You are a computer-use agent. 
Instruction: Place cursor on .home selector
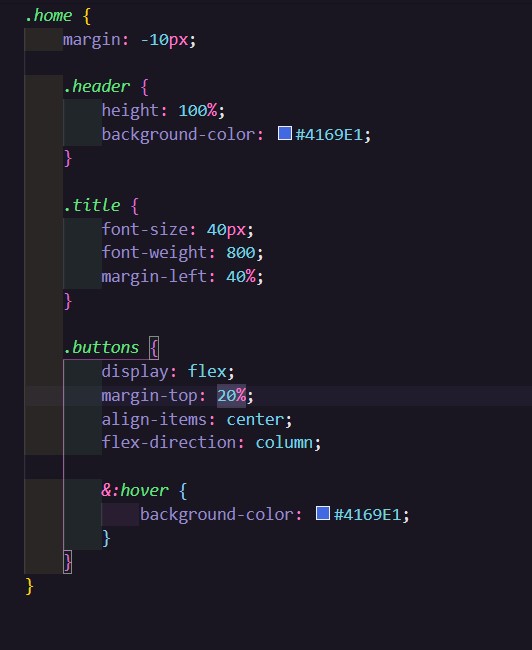click(48, 16)
